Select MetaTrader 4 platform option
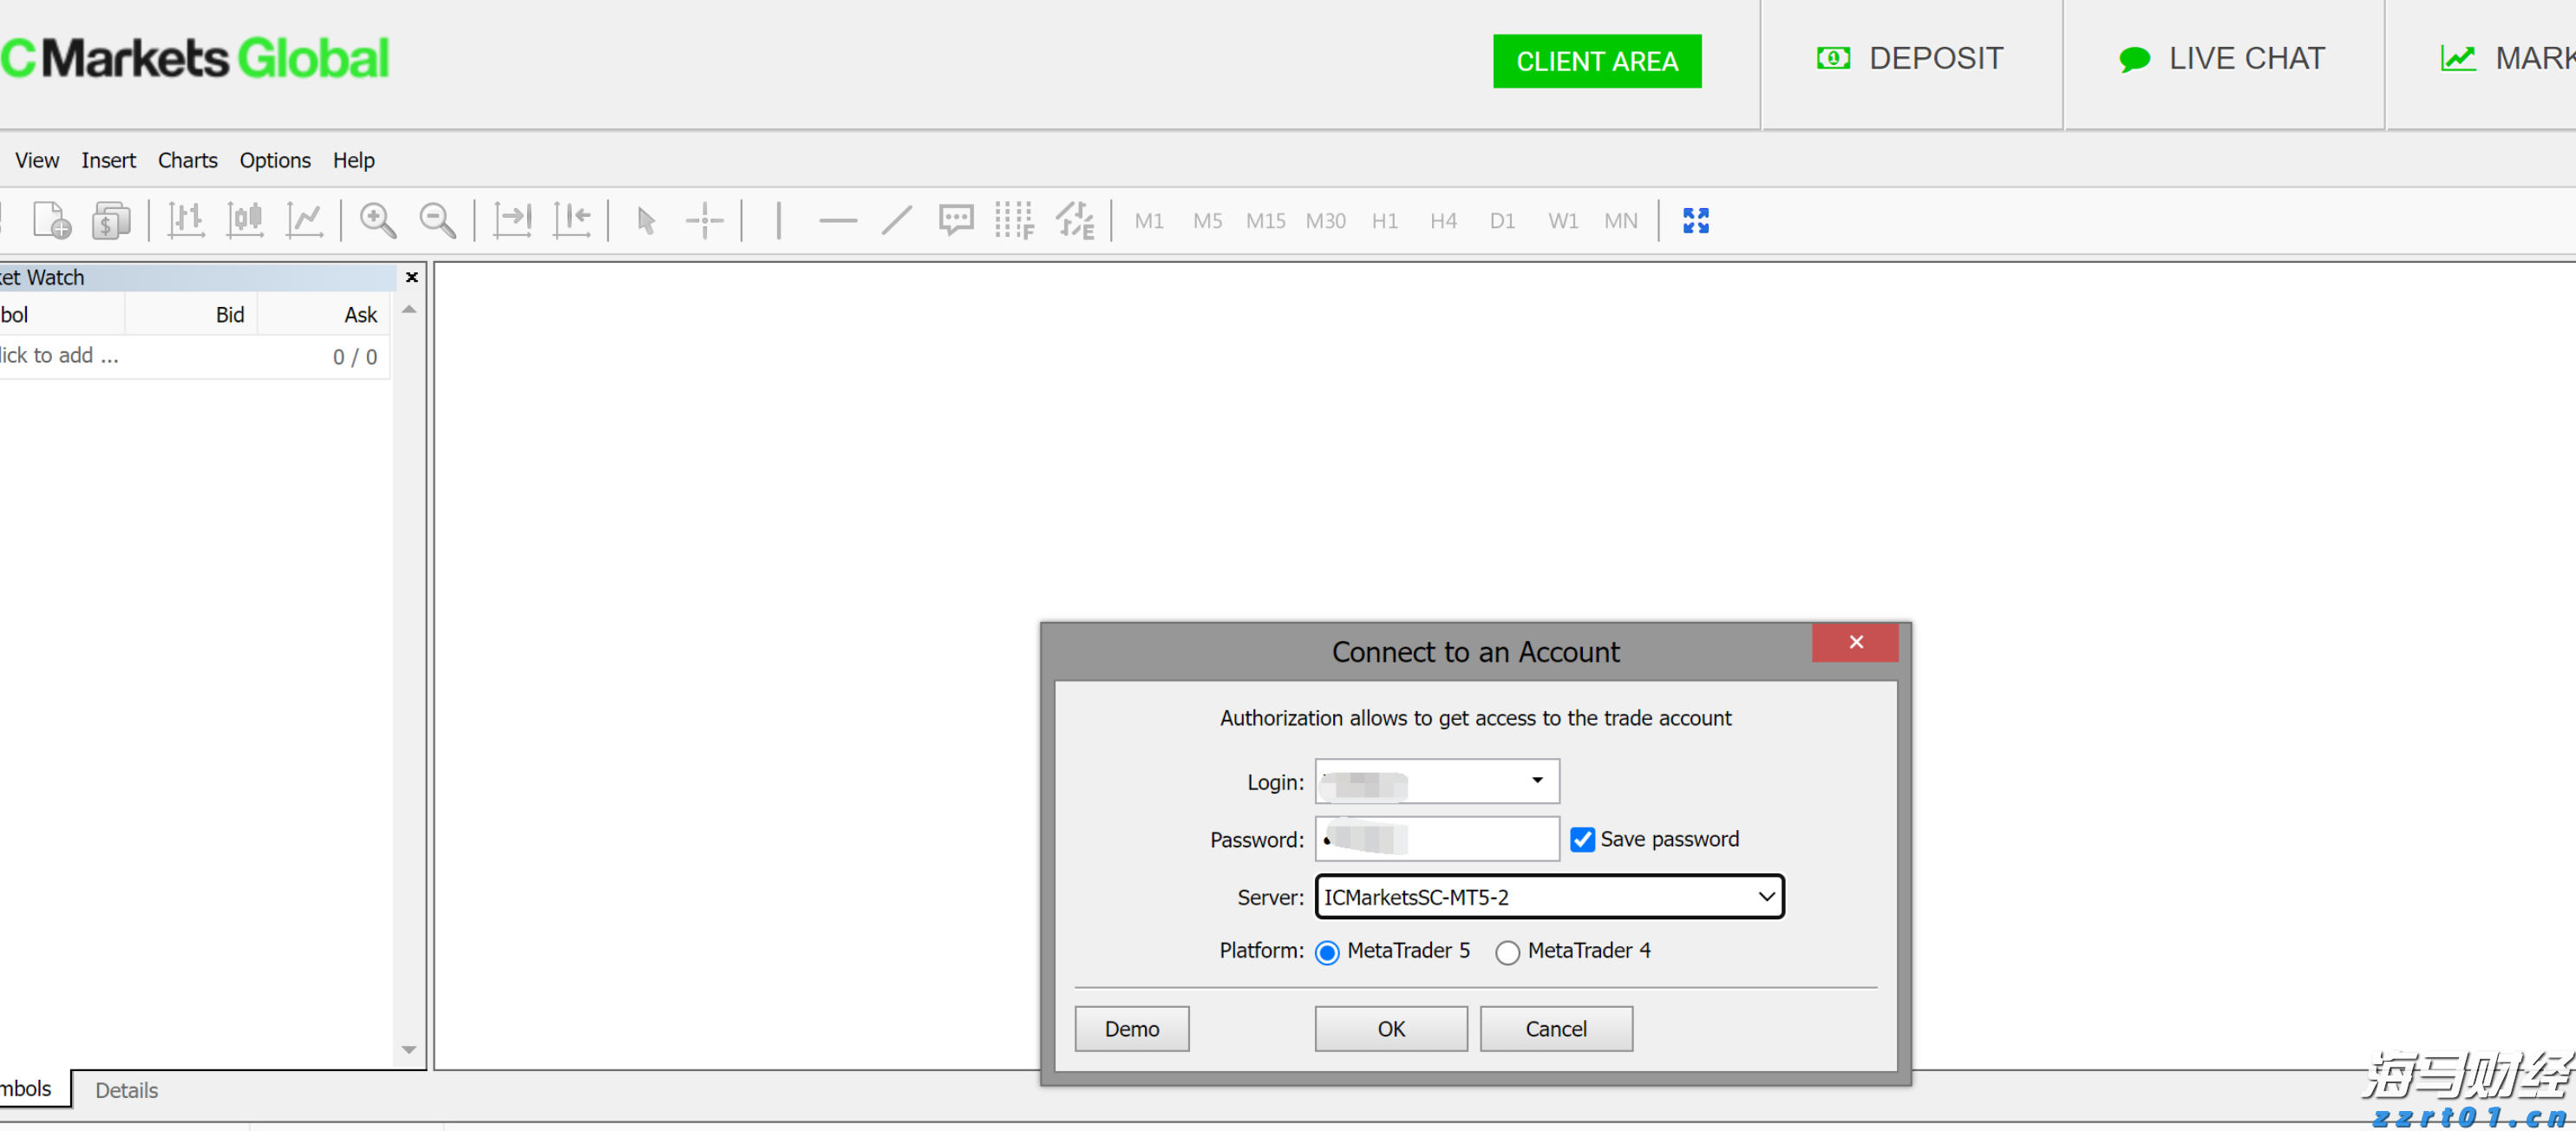The height and width of the screenshot is (1131, 2576). coord(1507,952)
